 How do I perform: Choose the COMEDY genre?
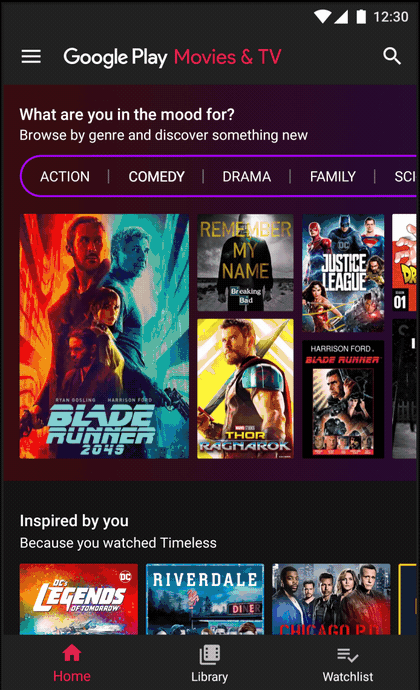[156, 176]
